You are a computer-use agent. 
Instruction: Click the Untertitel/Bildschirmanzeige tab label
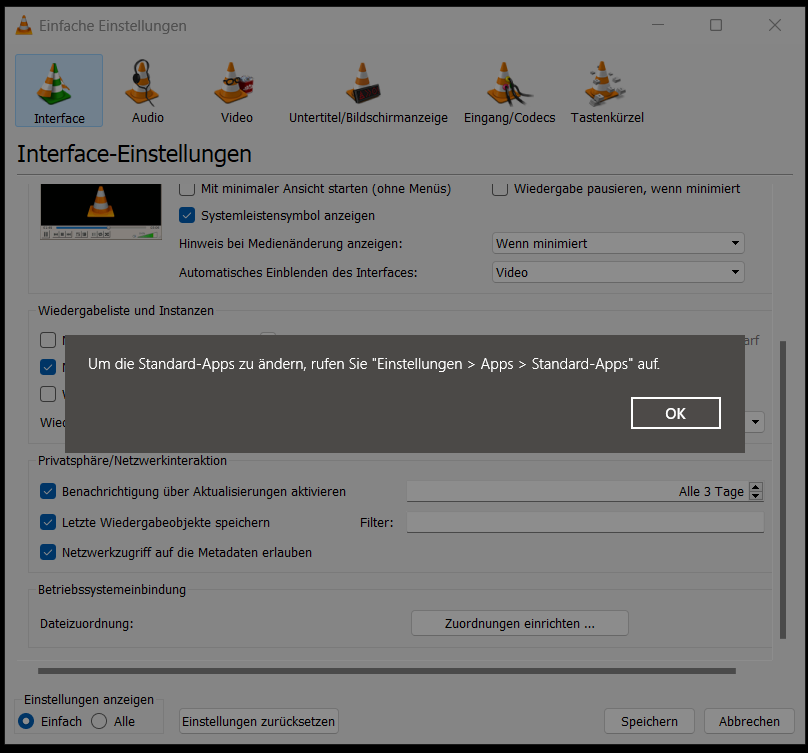368,118
